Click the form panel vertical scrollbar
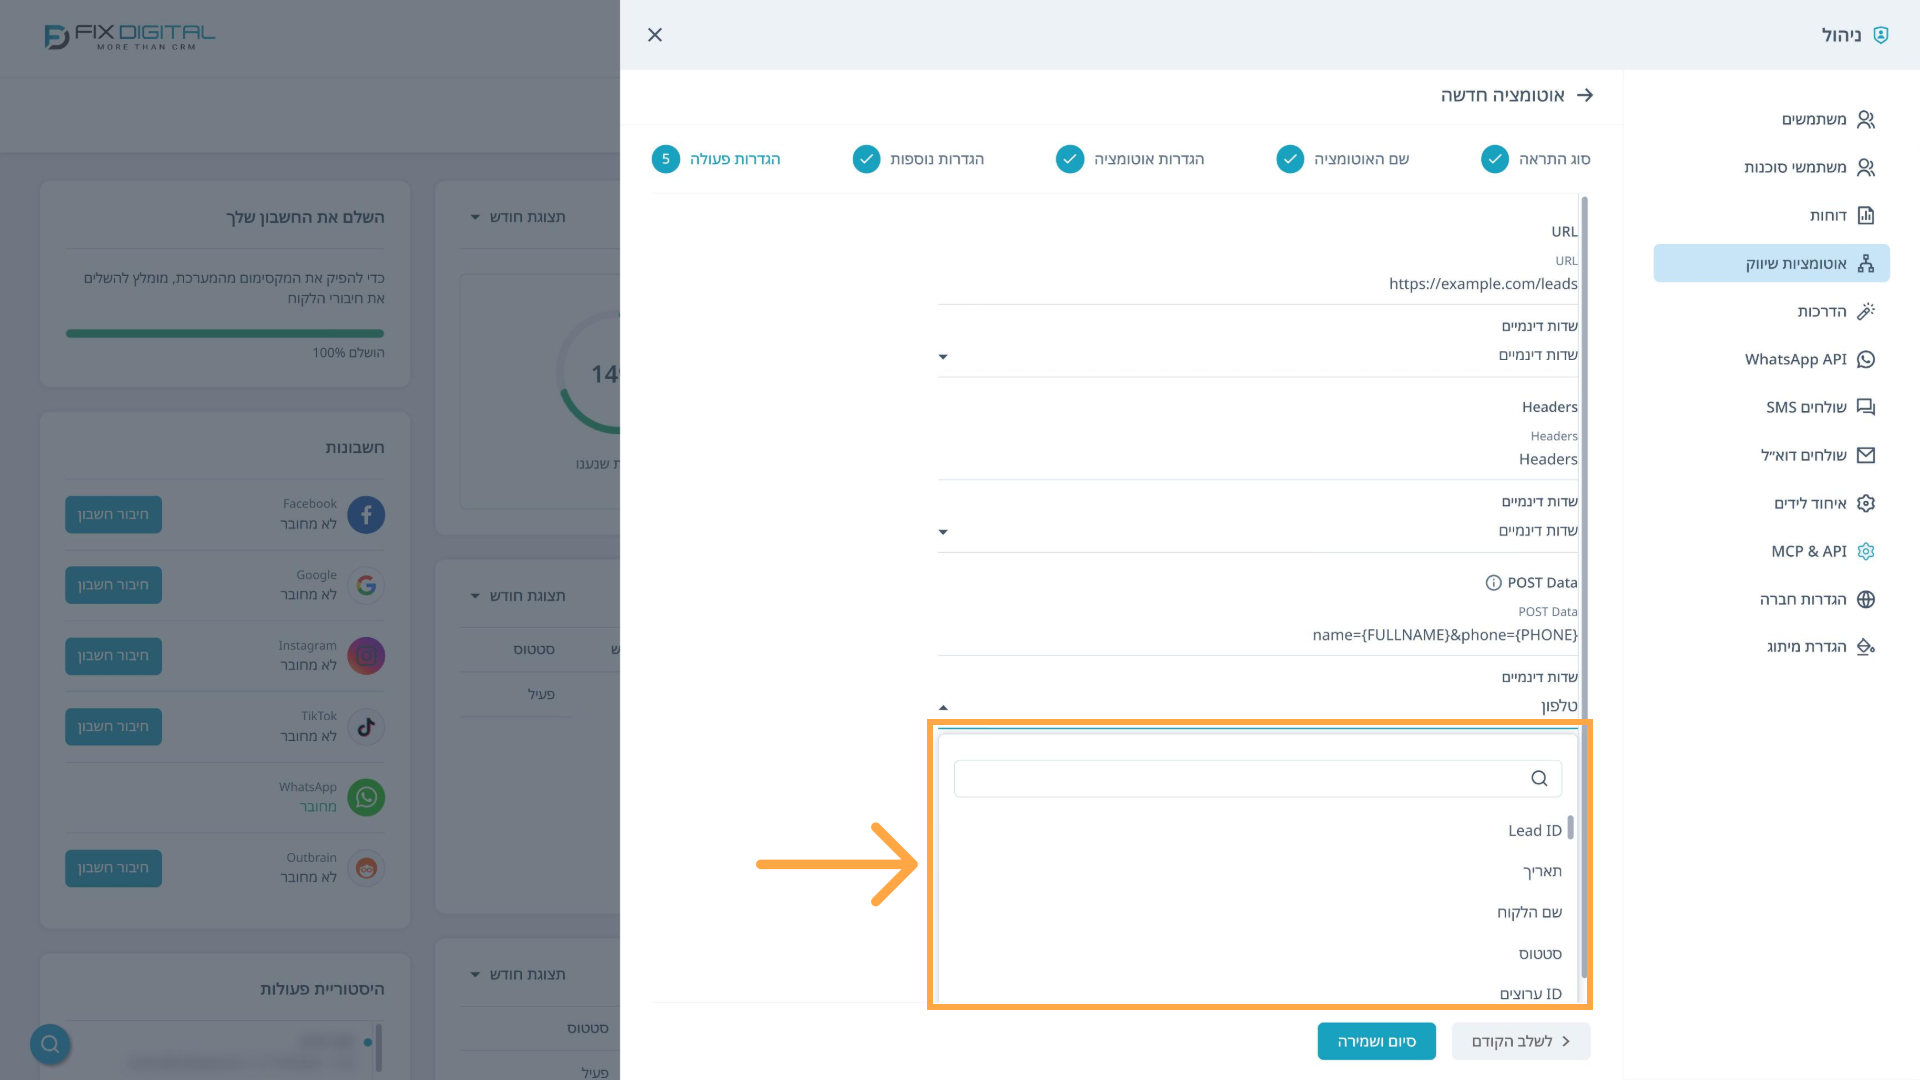 pyautogui.click(x=1585, y=588)
